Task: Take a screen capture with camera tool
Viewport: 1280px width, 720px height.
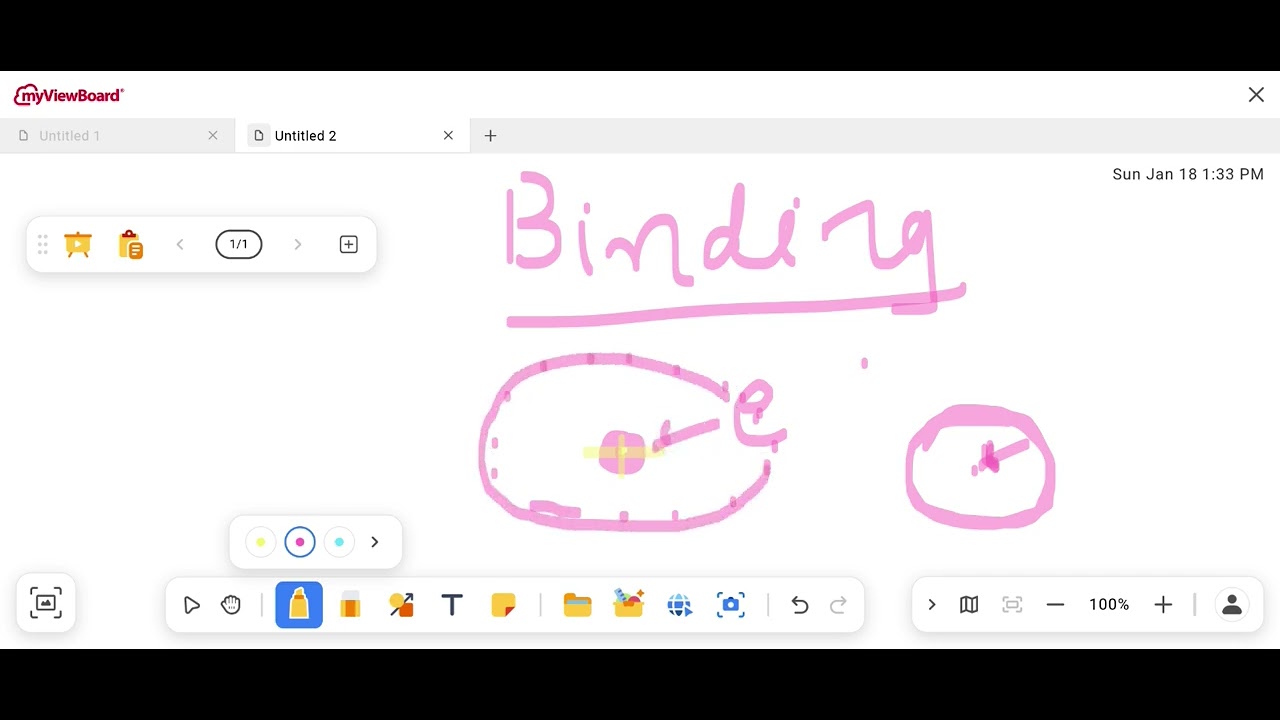Action: [x=731, y=605]
